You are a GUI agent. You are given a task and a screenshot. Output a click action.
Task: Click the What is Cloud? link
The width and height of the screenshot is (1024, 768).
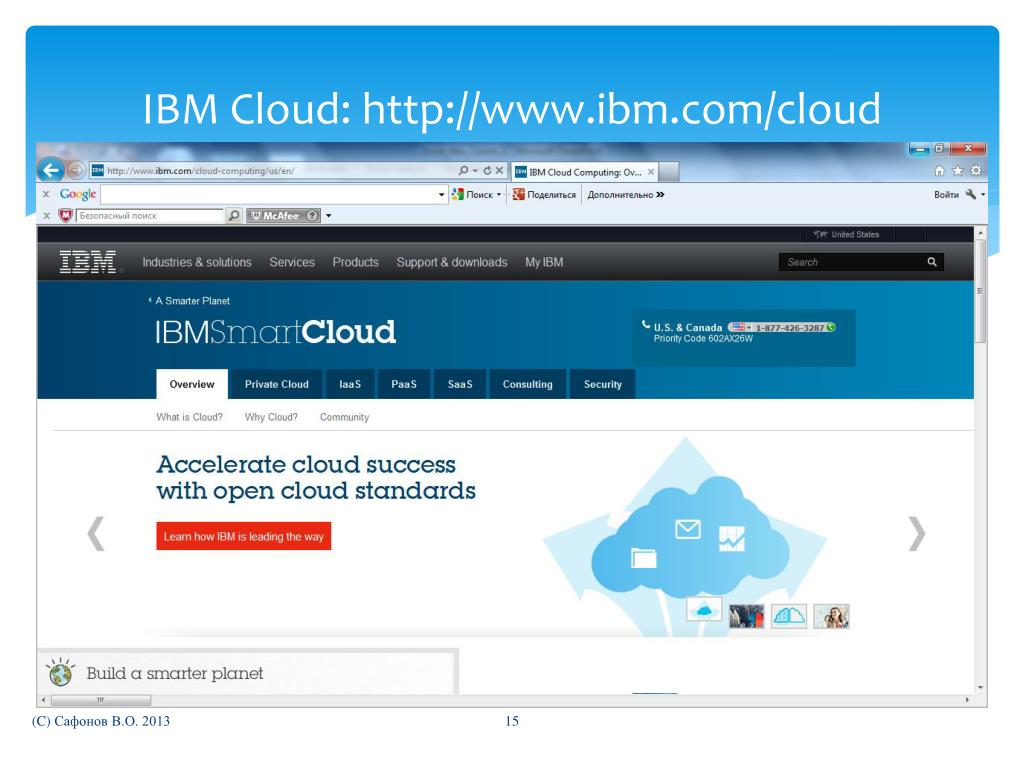coord(189,417)
